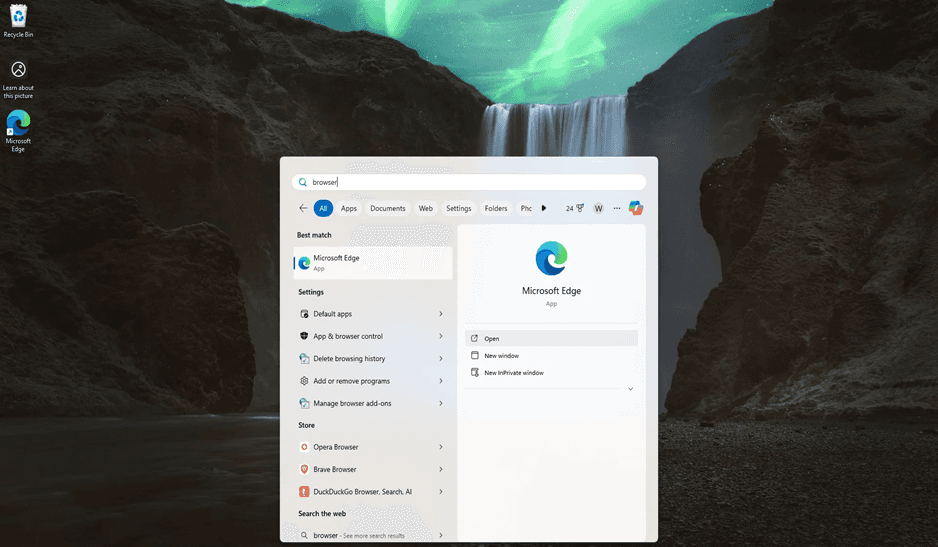Image resolution: width=938 pixels, height=547 pixels.
Task: Click the Open action icon in the preview pane
Action: (x=474, y=338)
